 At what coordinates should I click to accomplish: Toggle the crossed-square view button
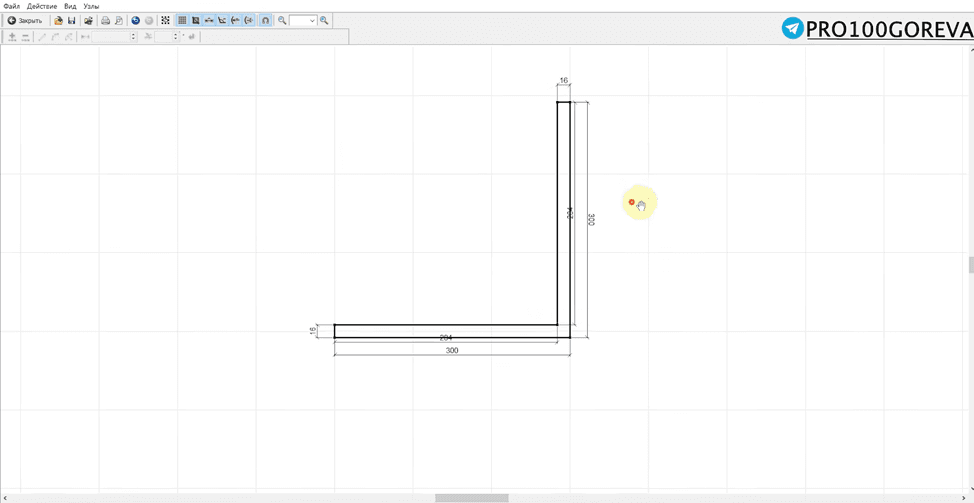click(x=196, y=20)
